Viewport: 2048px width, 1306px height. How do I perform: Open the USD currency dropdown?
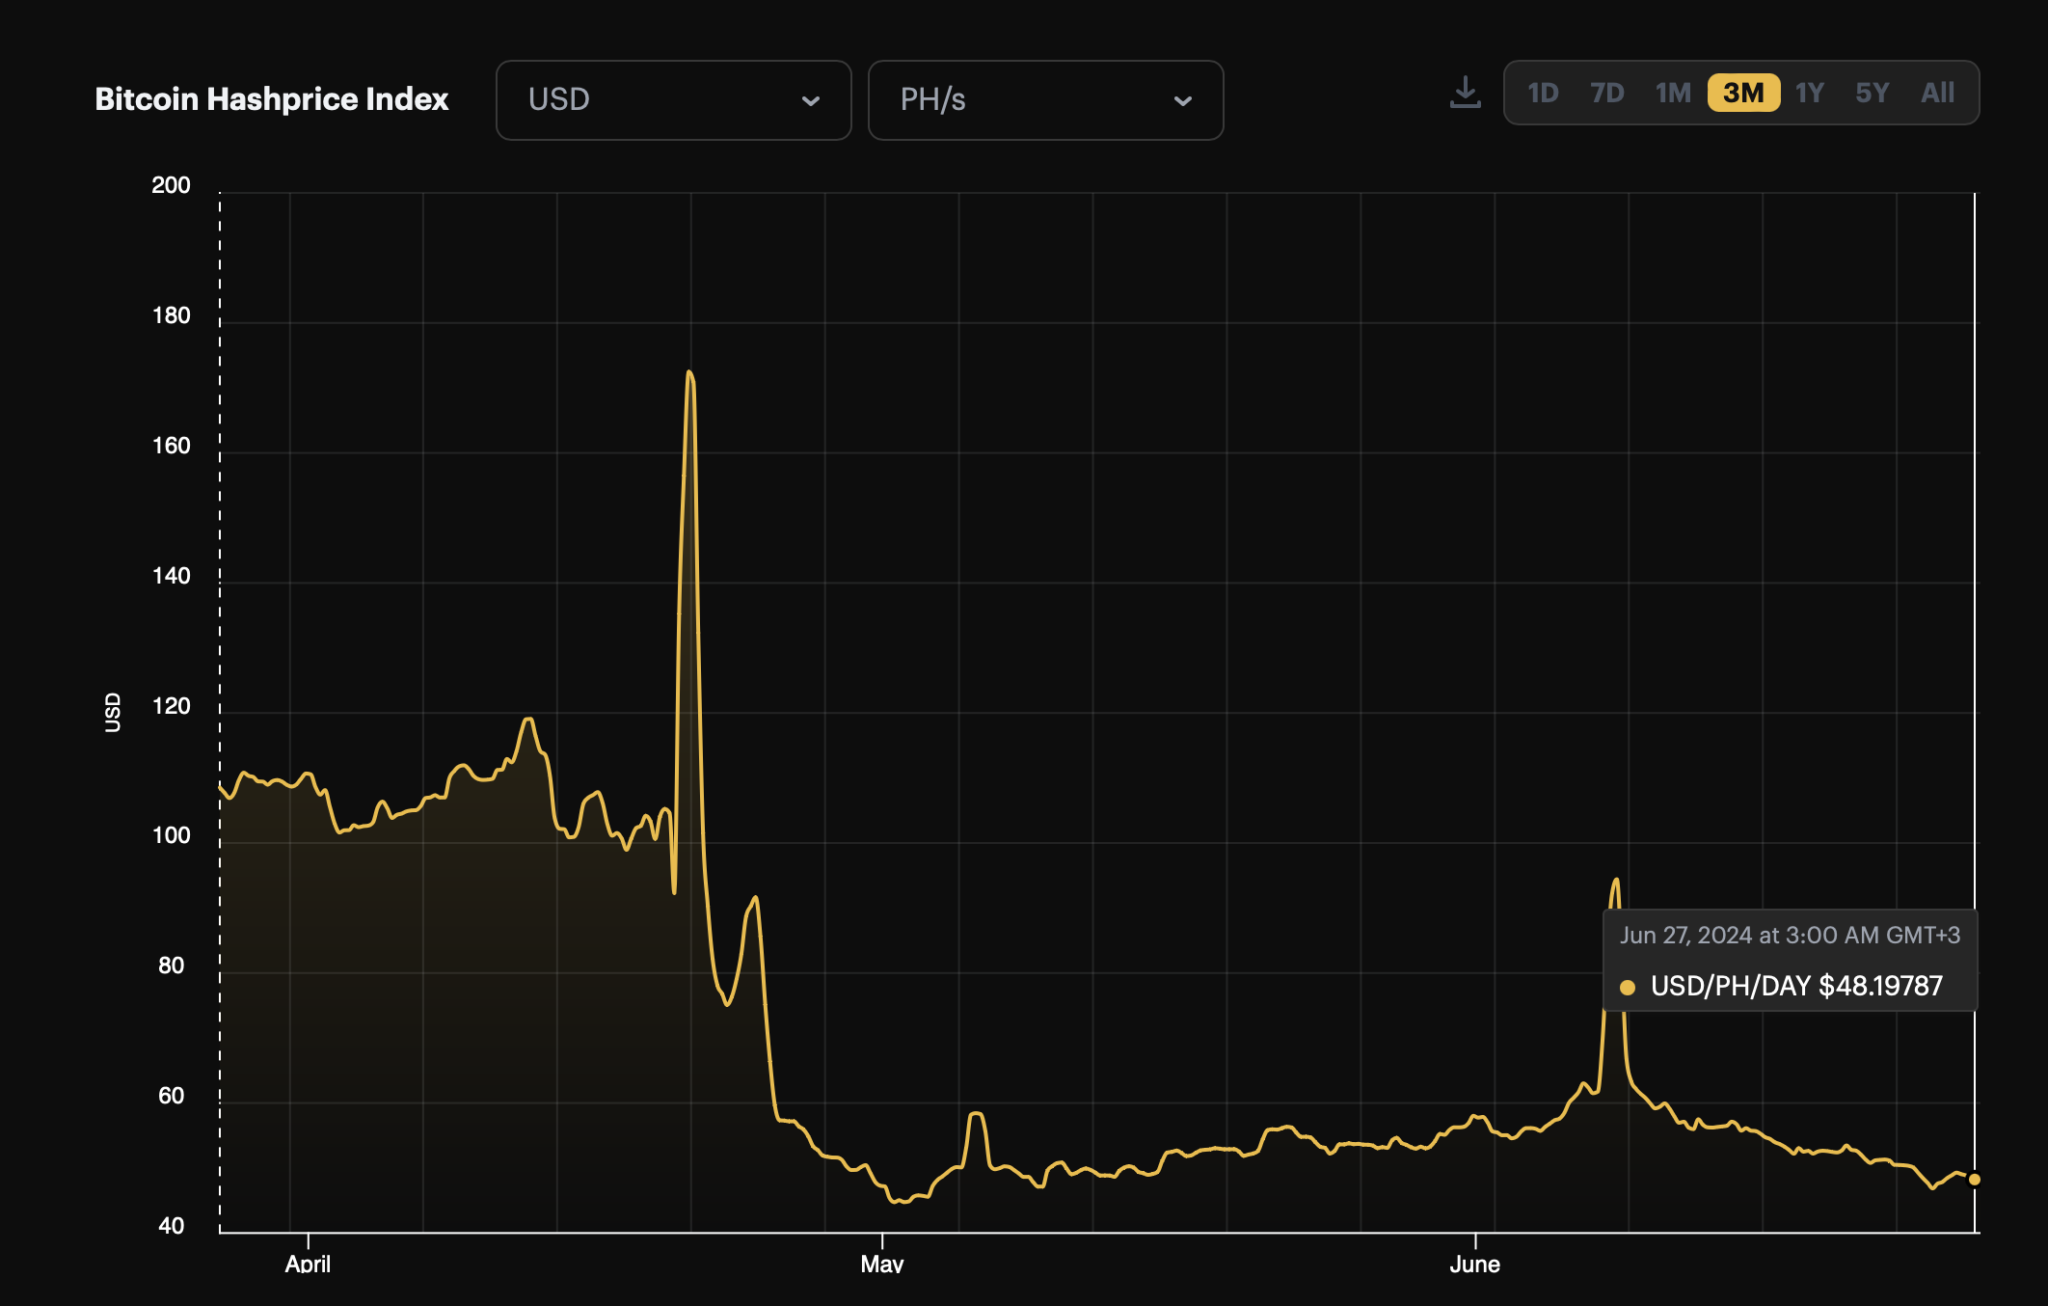tap(673, 100)
